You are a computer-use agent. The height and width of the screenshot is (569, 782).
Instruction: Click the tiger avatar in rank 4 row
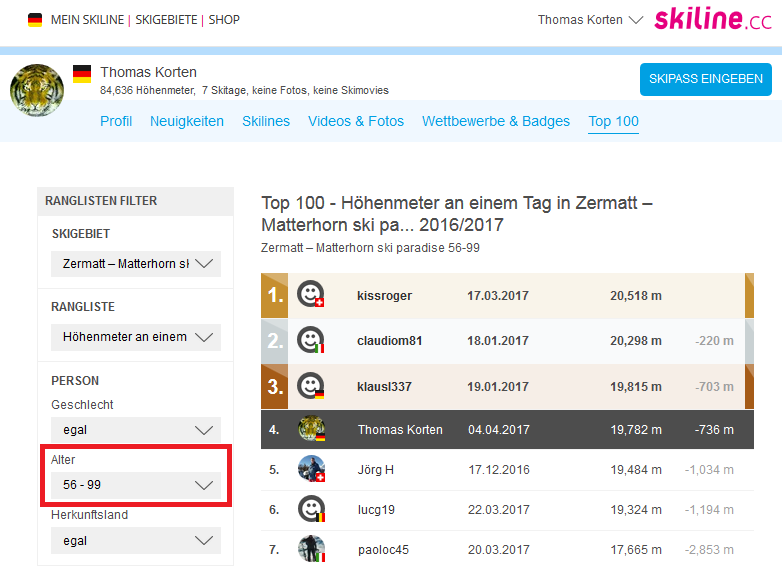312,429
